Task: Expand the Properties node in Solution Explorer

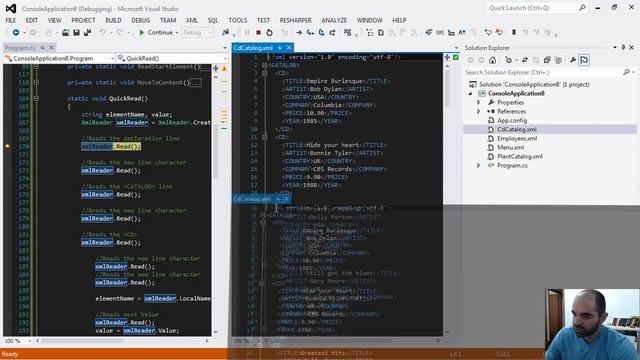Action: click(478, 102)
